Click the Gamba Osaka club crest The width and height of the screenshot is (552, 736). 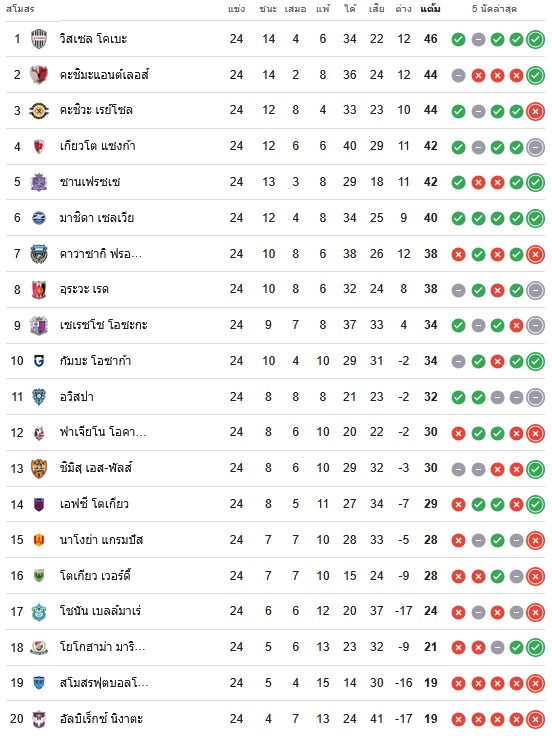coord(39,361)
